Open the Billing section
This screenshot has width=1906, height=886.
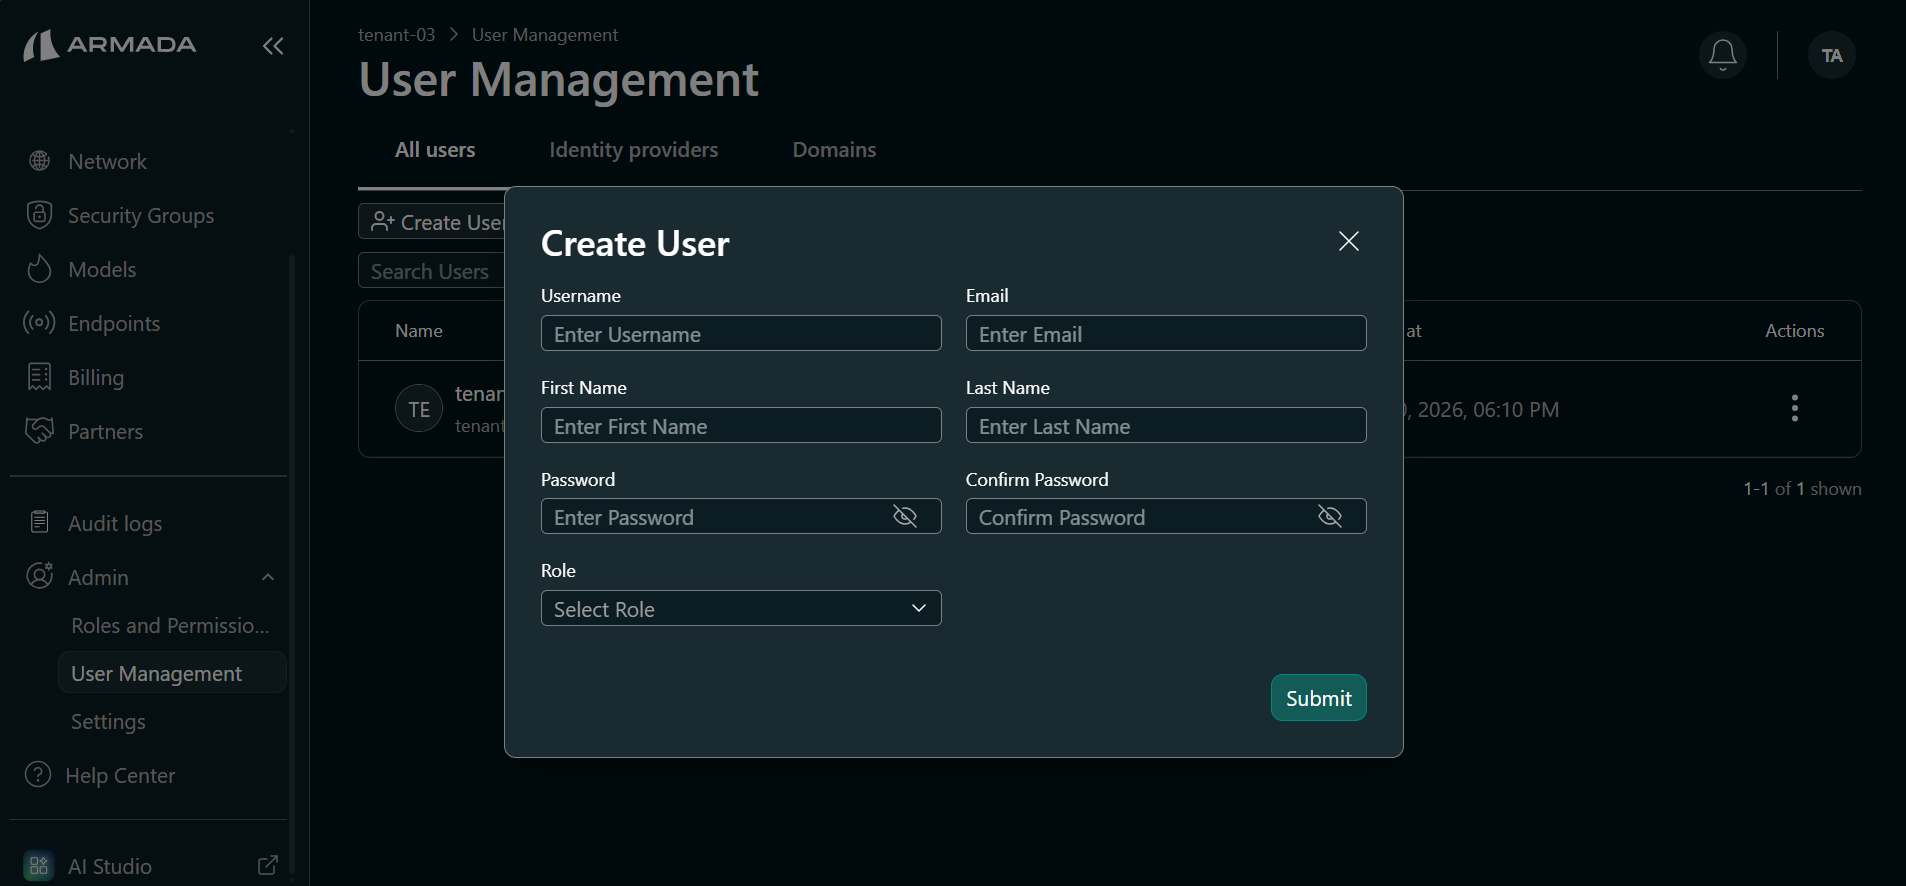(x=96, y=377)
